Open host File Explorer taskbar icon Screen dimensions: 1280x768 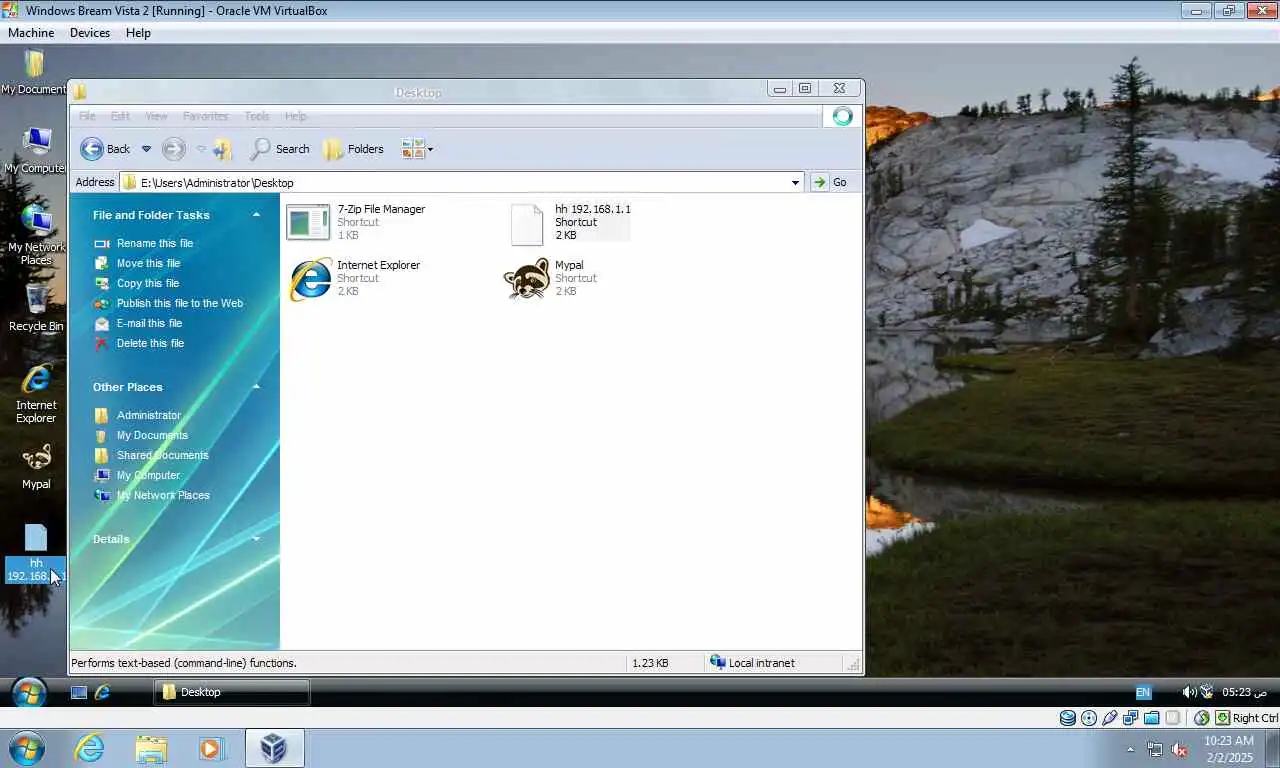pyautogui.click(x=151, y=748)
